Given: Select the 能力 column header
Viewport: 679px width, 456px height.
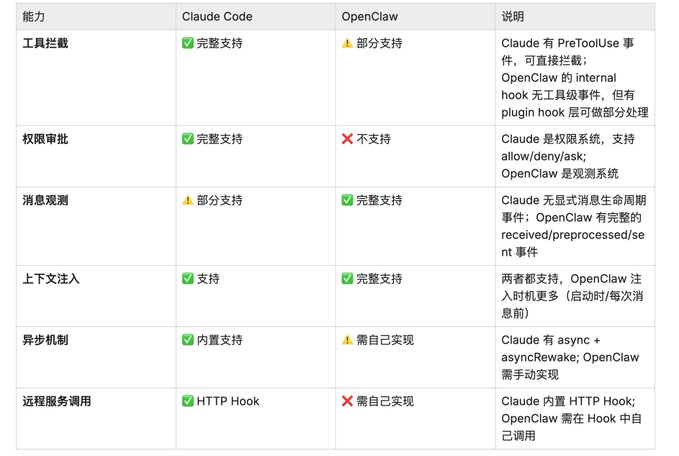Looking at the screenshot, I should (34, 16).
